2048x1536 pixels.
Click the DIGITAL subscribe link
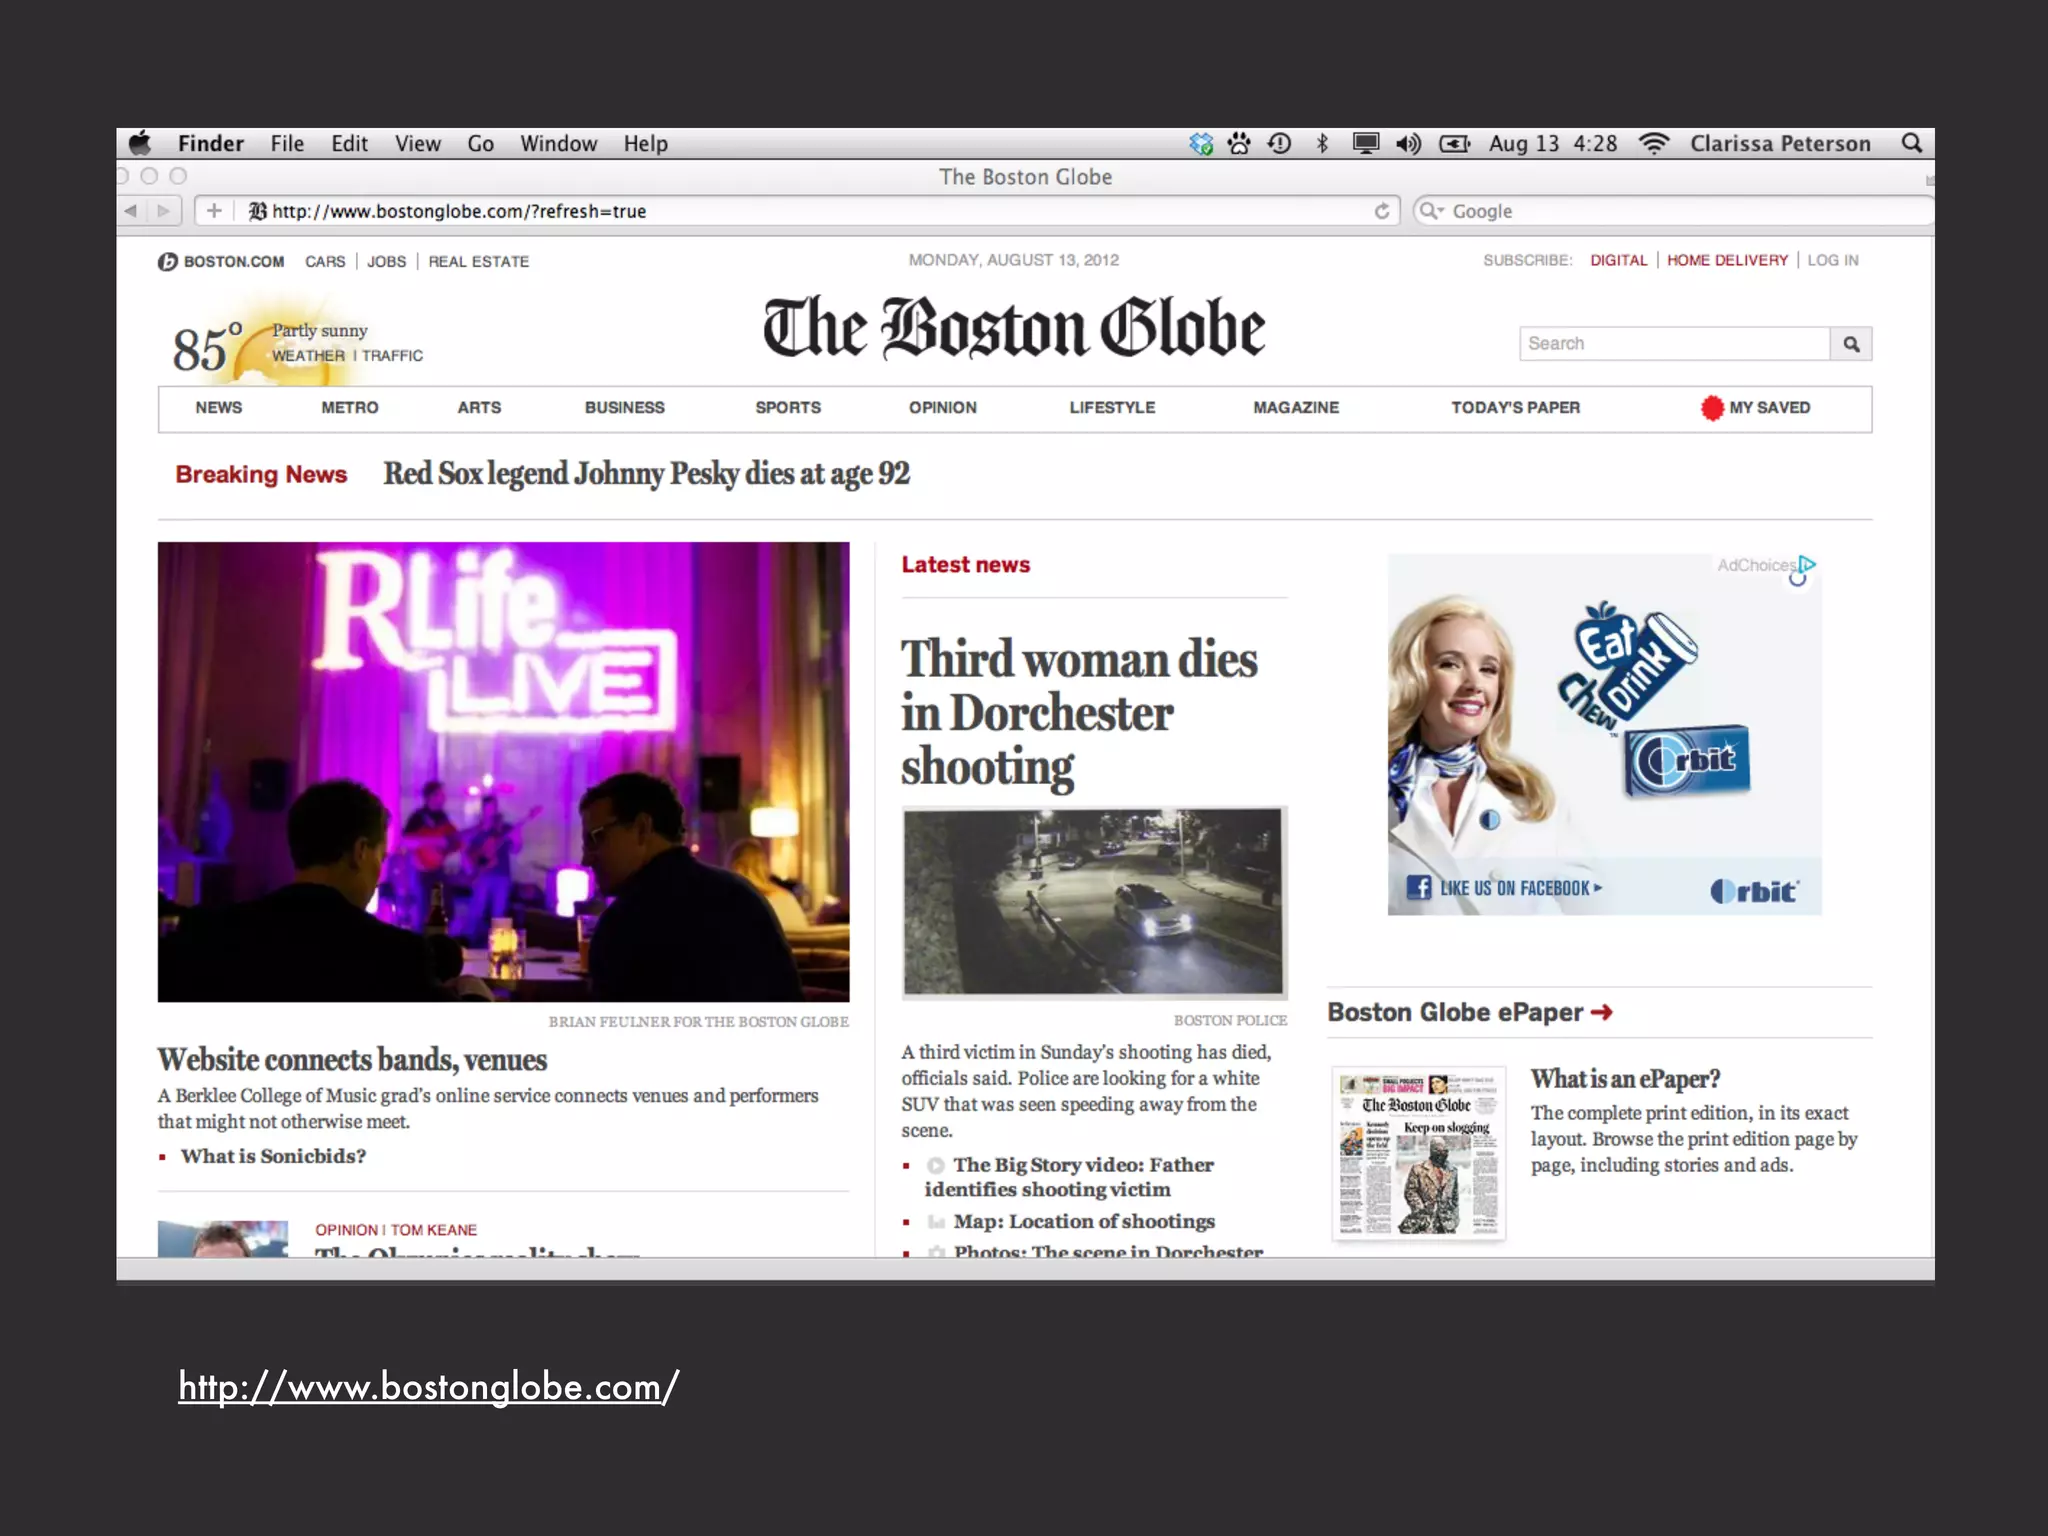click(1618, 260)
